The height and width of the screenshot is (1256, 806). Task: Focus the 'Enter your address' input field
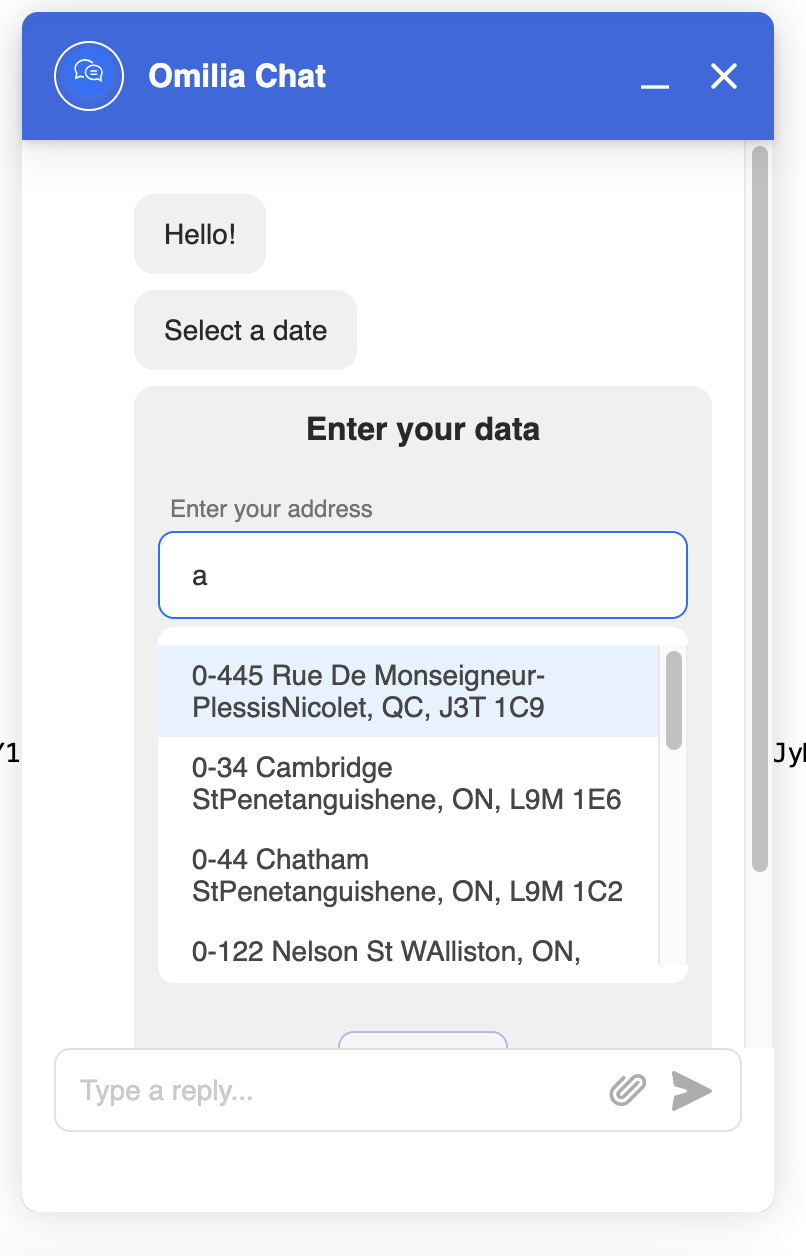pyautogui.click(x=422, y=575)
